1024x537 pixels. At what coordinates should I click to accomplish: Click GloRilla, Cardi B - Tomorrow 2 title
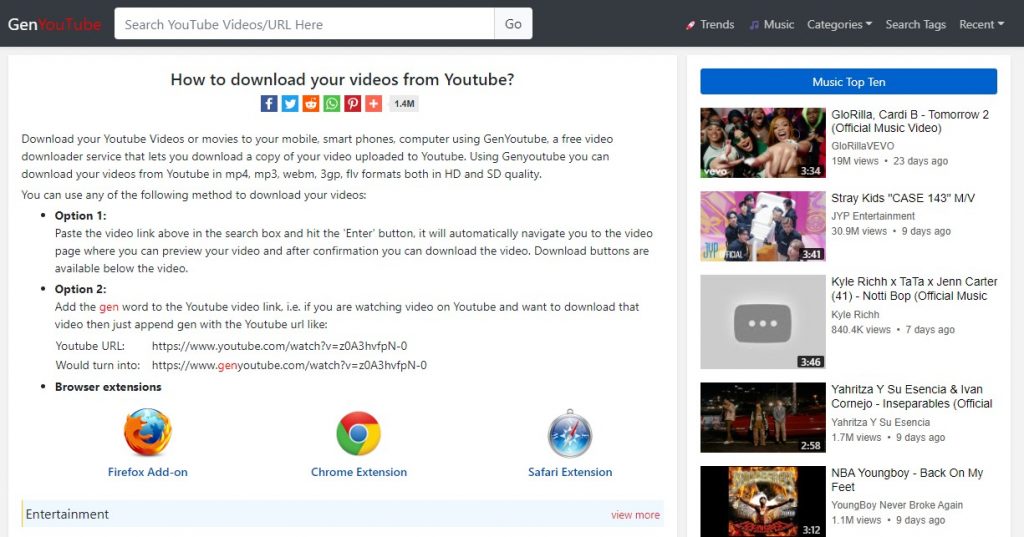pos(910,122)
